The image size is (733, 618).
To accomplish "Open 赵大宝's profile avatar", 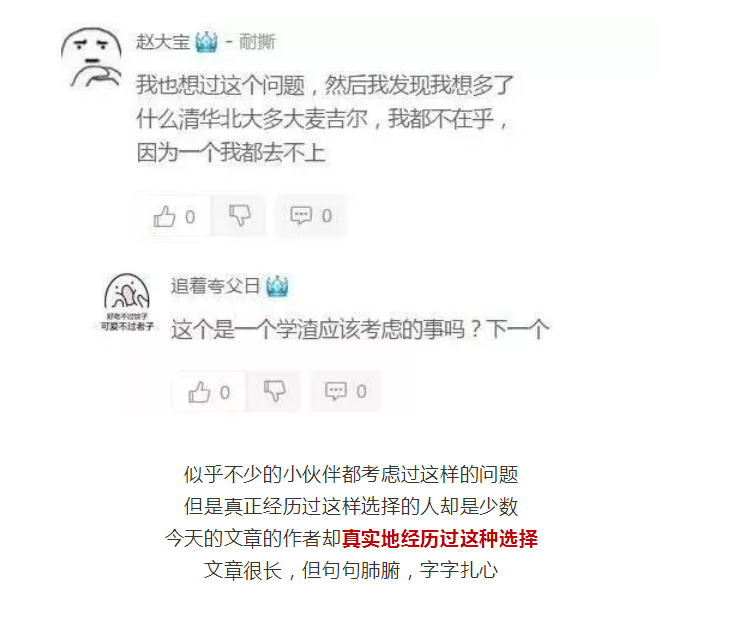I will [91, 58].
